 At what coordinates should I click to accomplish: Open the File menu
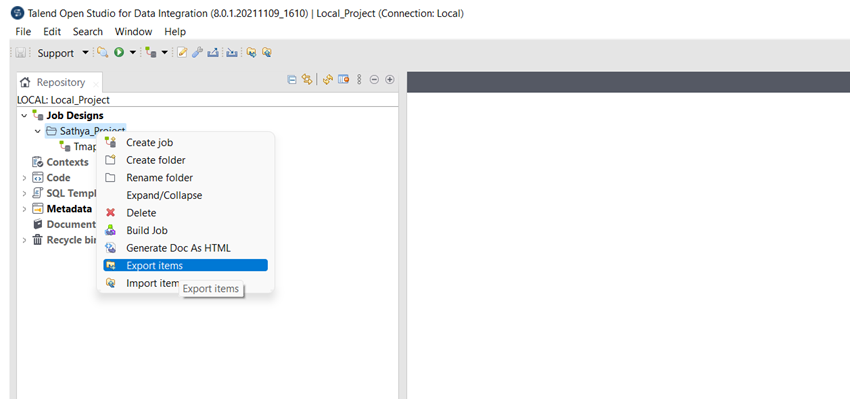(23, 31)
